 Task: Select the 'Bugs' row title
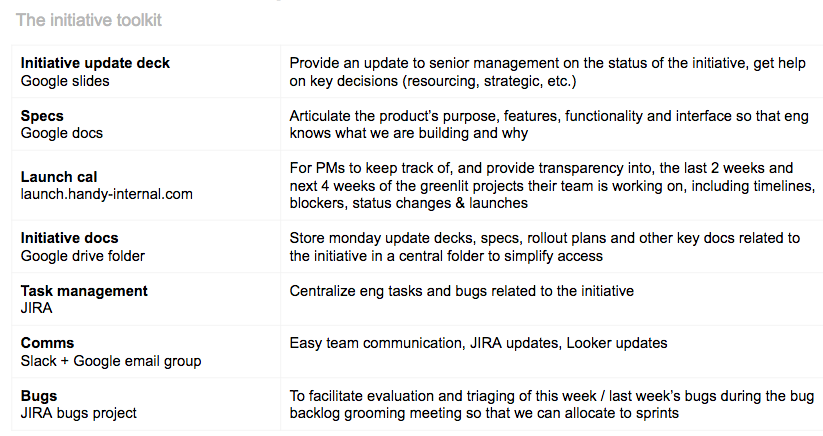click(39, 396)
